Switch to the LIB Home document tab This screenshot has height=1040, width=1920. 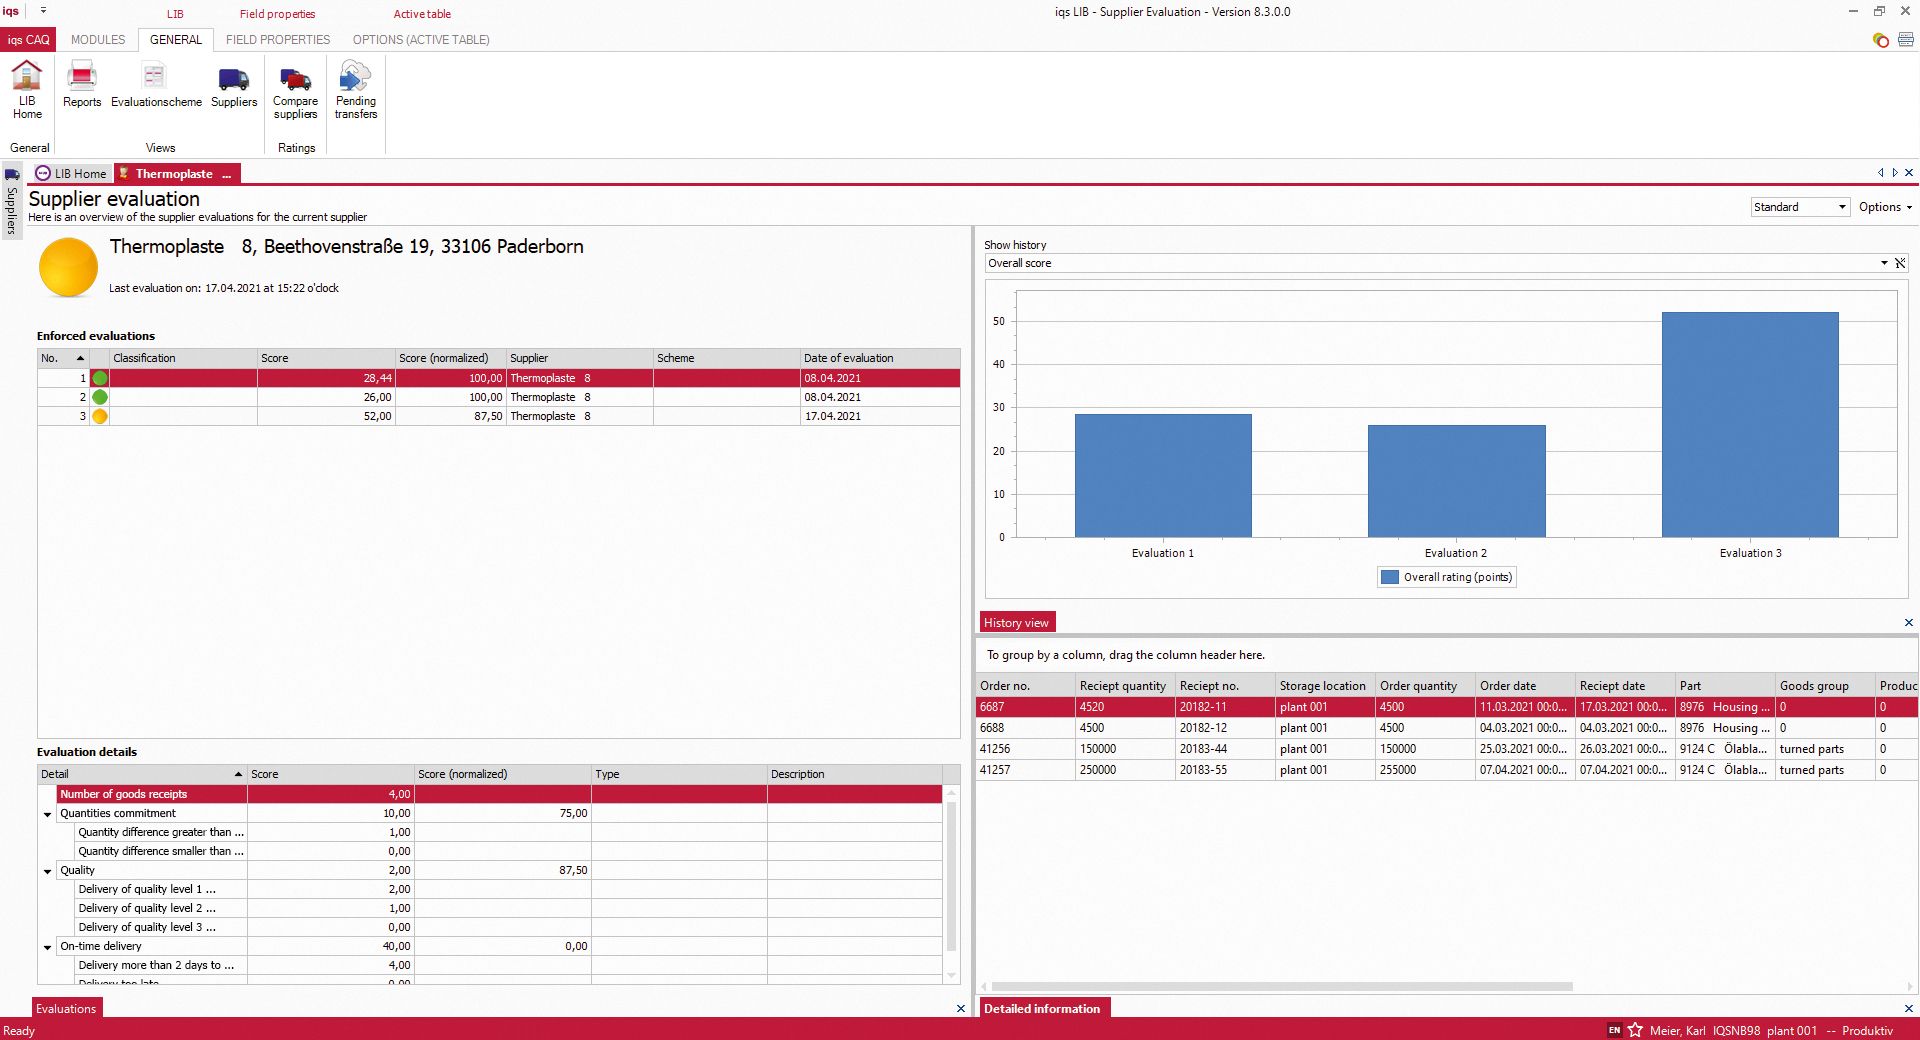(x=71, y=173)
